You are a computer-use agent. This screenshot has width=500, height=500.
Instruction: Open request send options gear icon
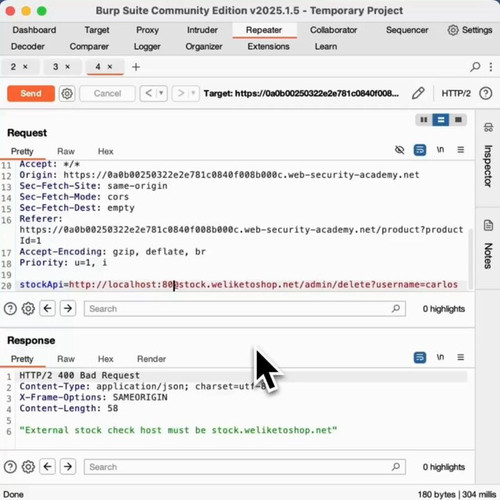[x=67, y=94]
